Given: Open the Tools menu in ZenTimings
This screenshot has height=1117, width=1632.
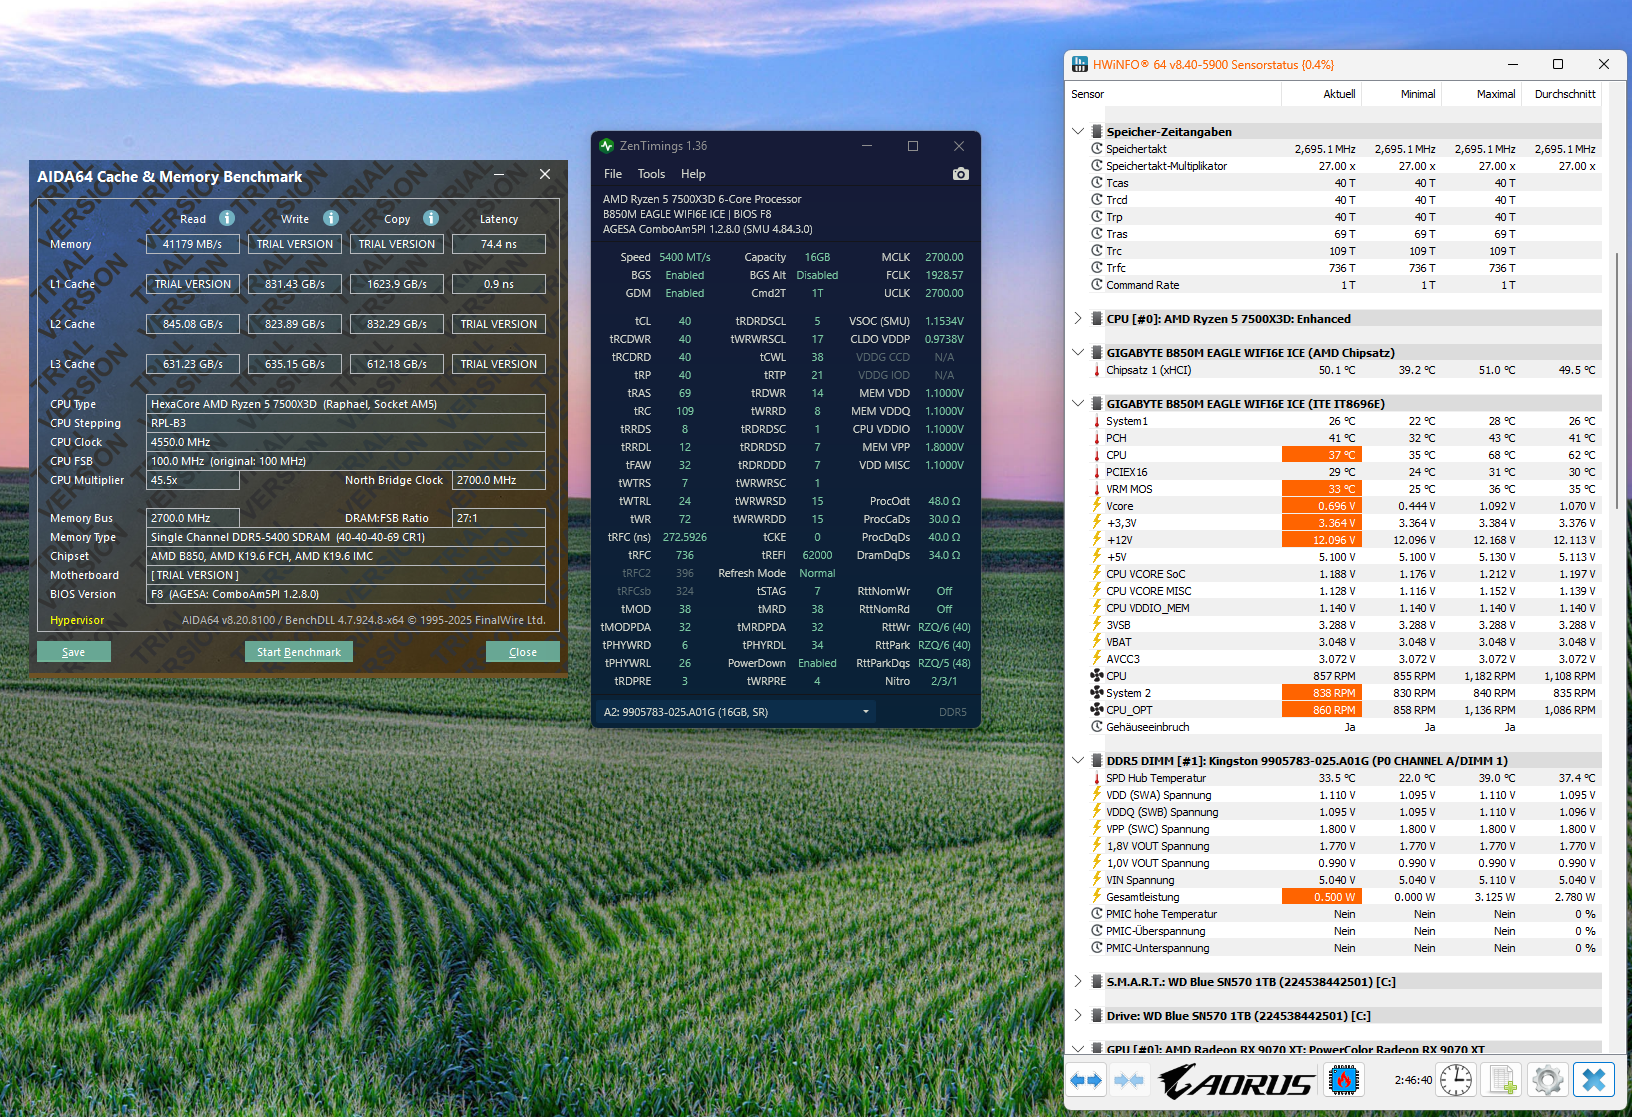Looking at the screenshot, I should 651,174.
